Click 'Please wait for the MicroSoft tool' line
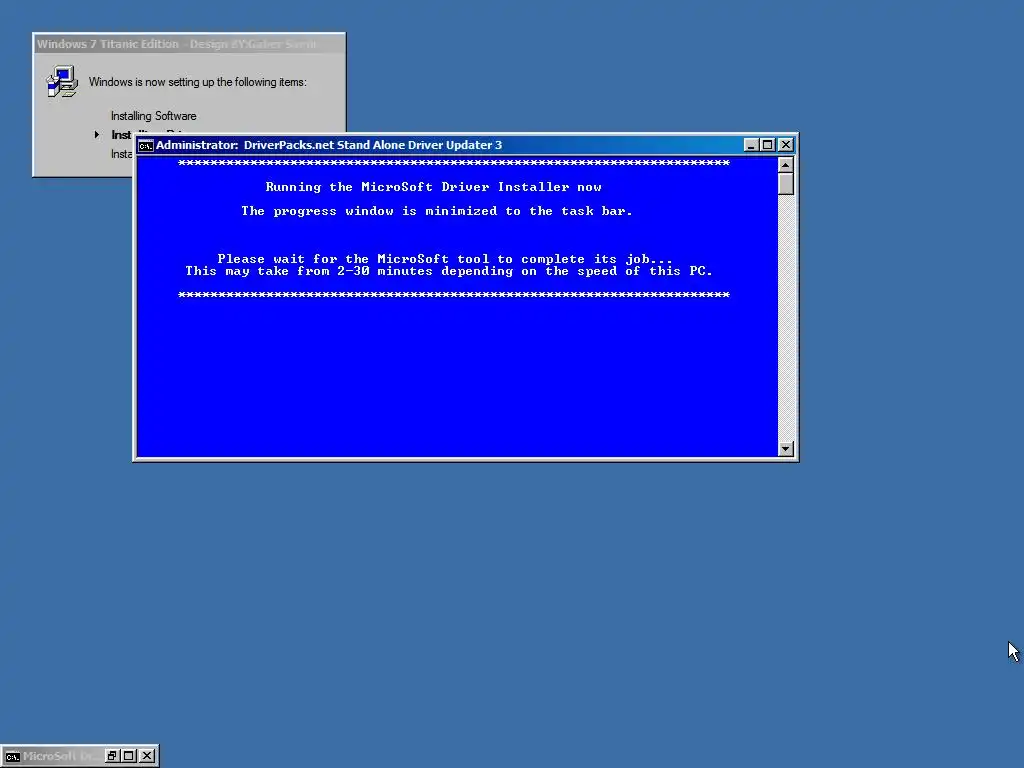This screenshot has width=1024, height=768. pos(445,259)
